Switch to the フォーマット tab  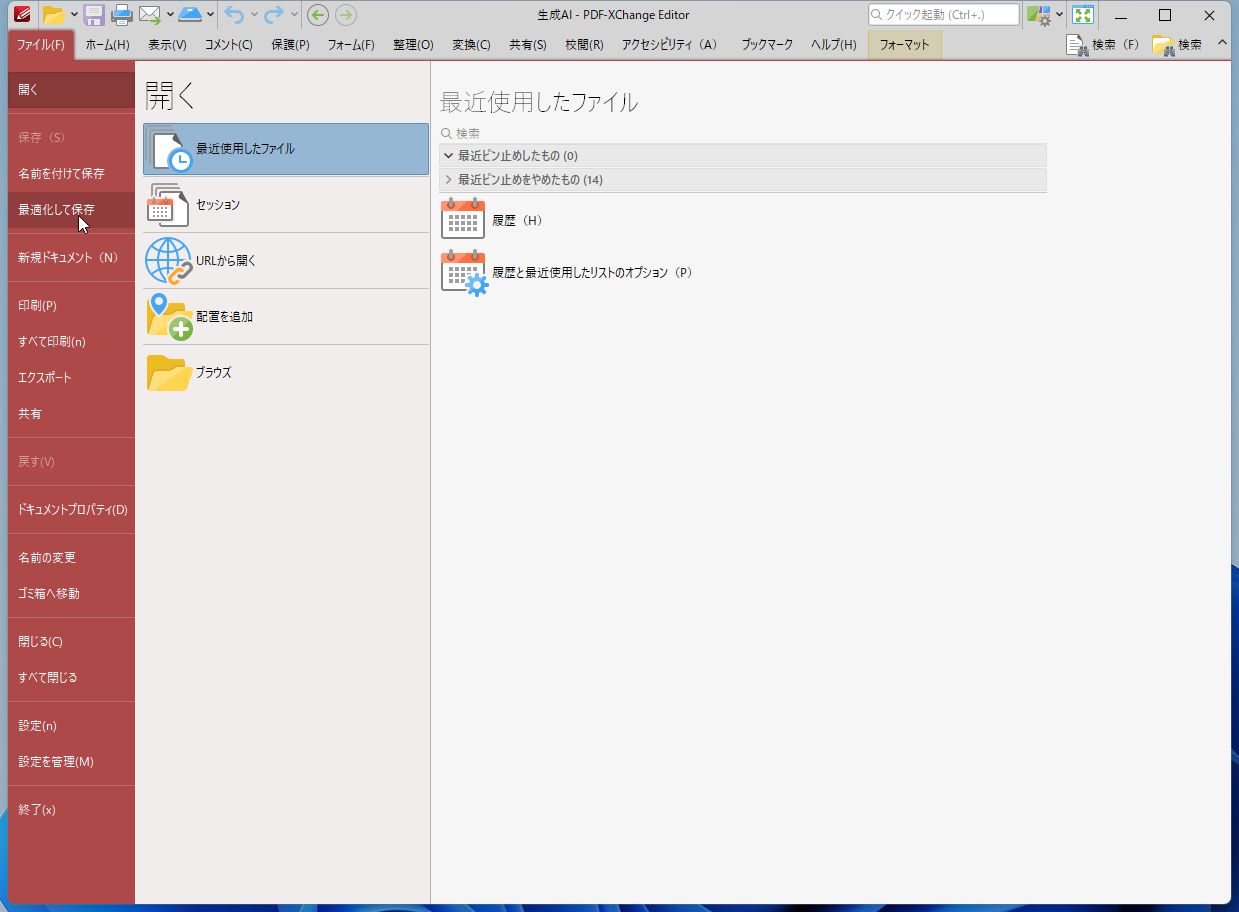click(x=904, y=45)
